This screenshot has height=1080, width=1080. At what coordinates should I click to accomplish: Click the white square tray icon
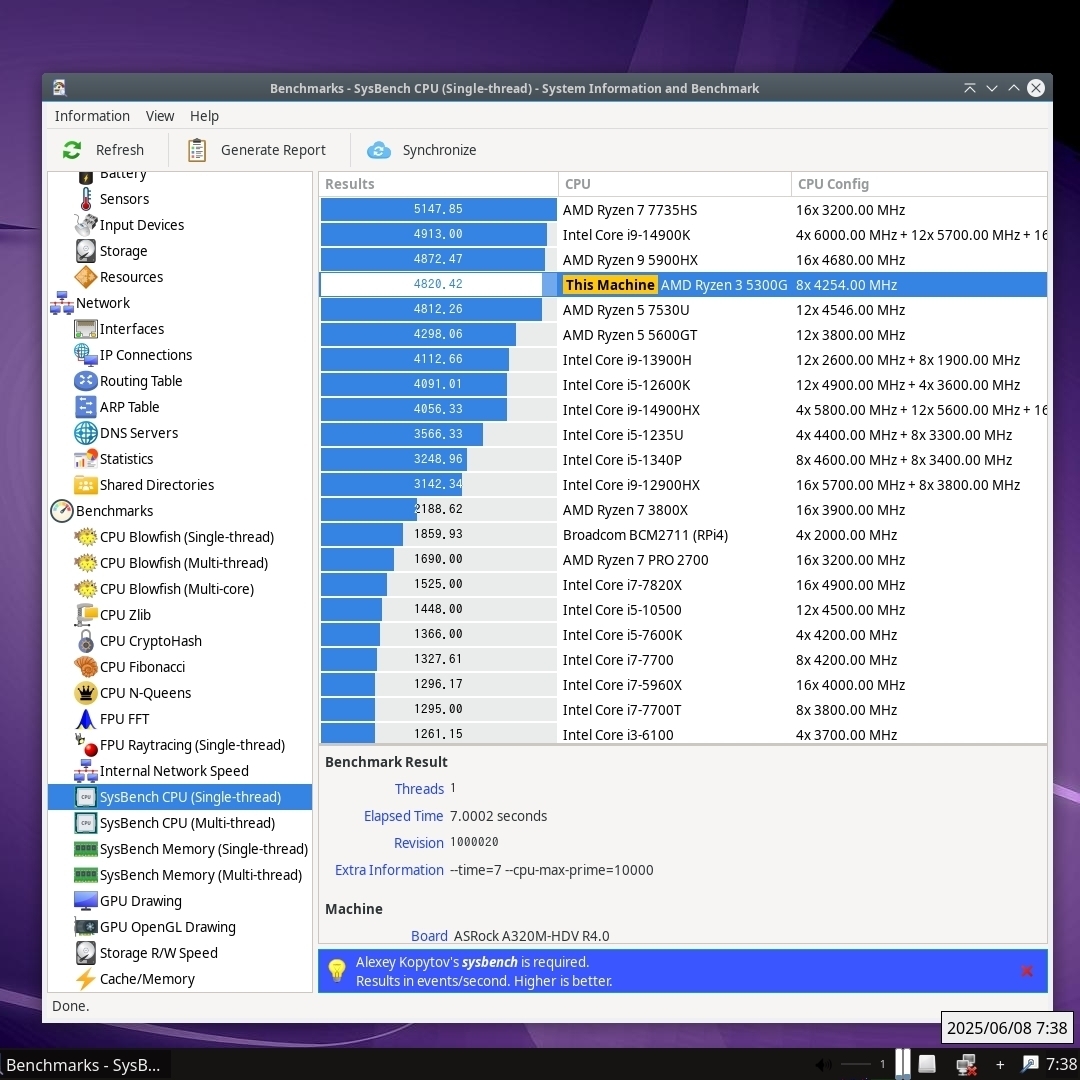click(927, 1065)
